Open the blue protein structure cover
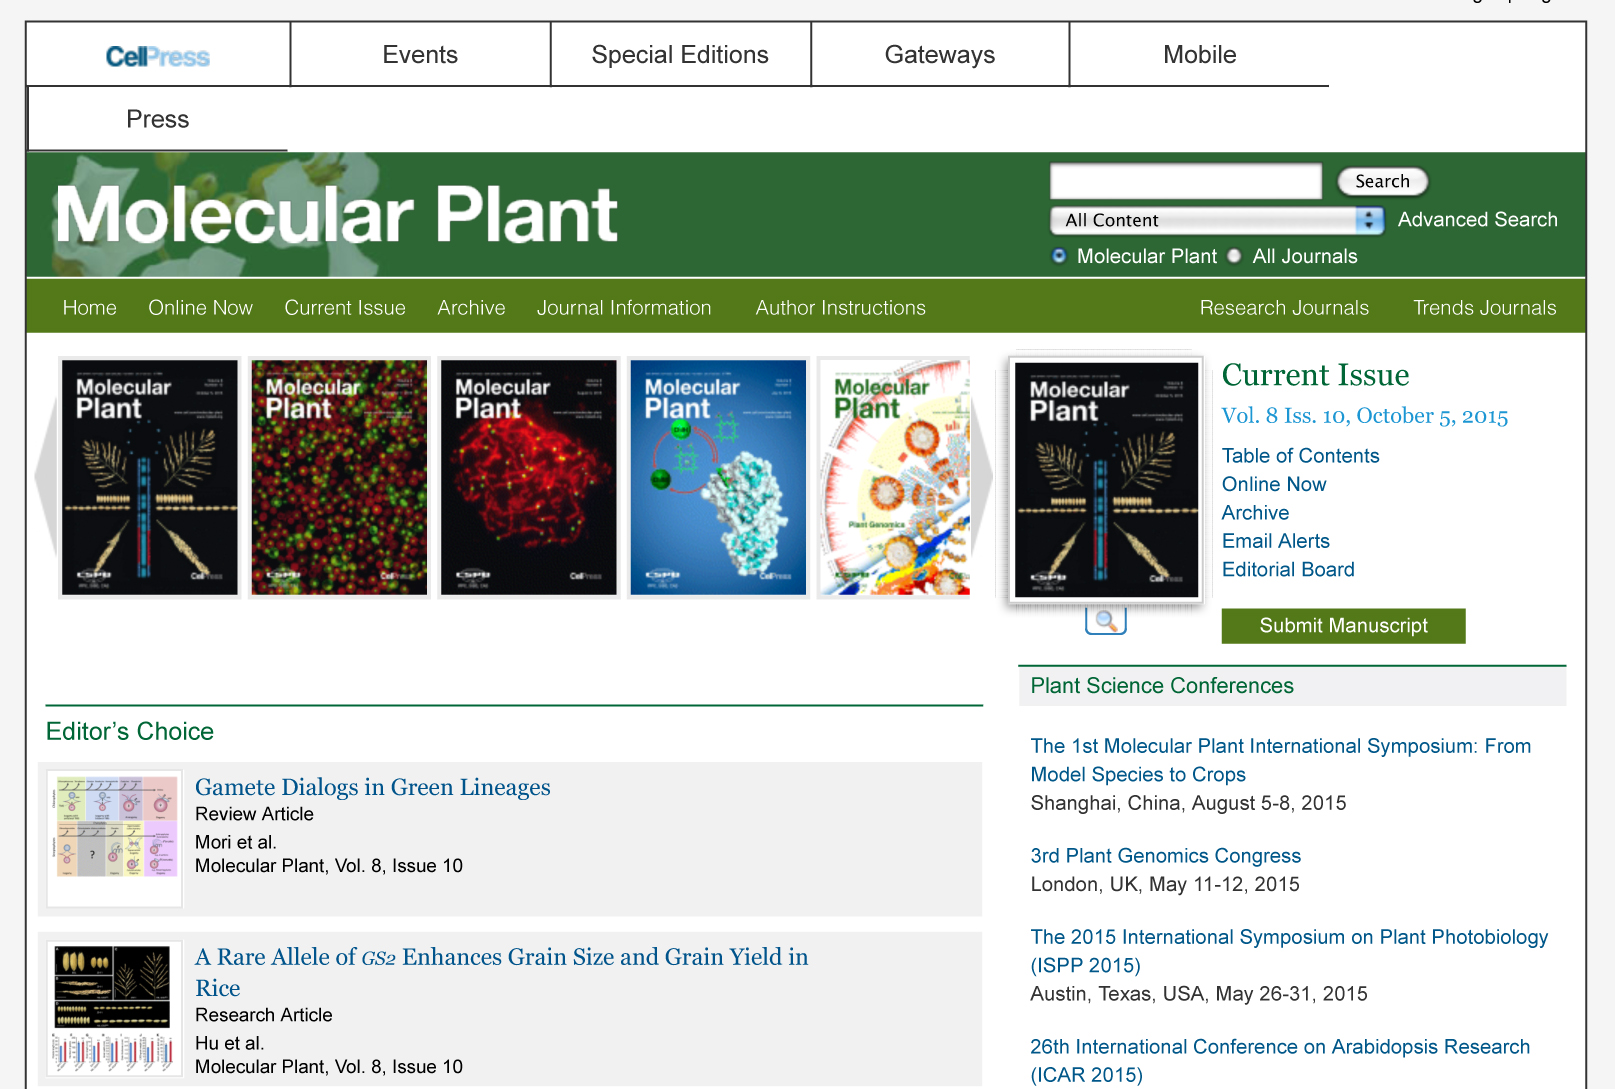 coord(718,477)
